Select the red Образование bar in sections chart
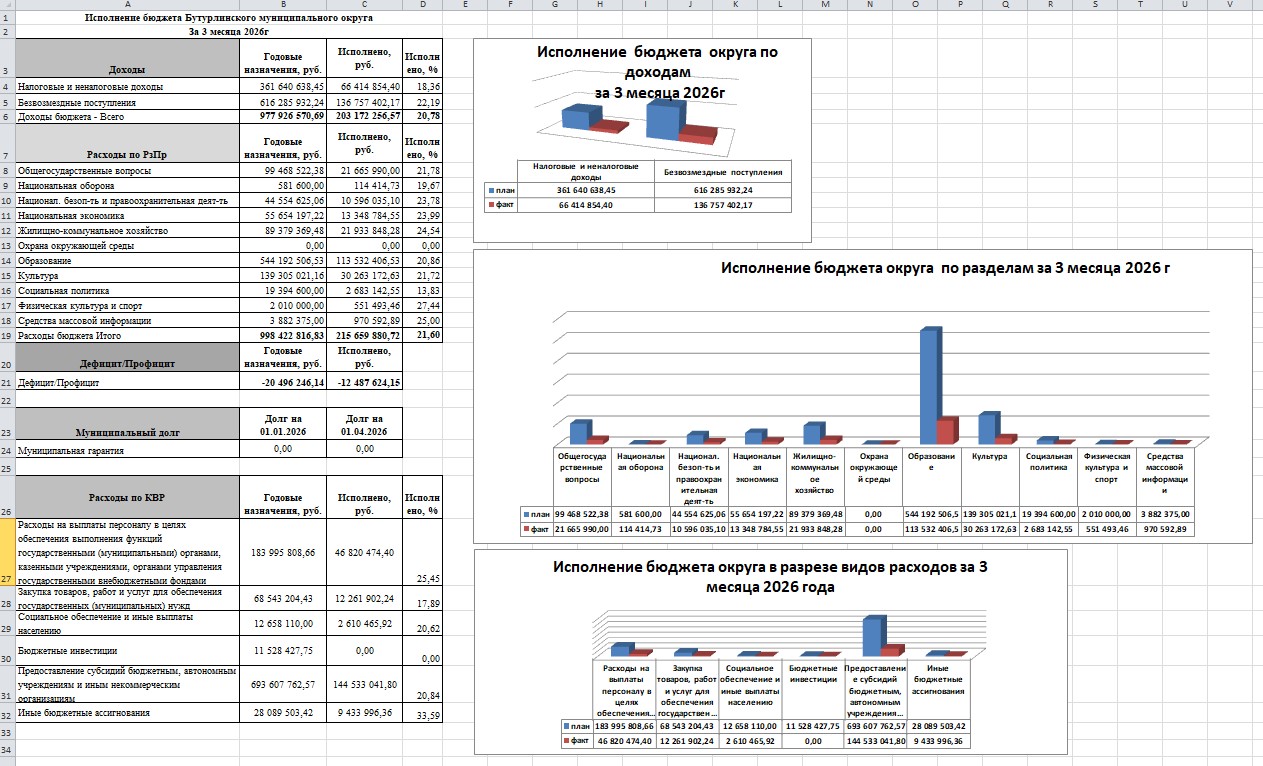This screenshot has height=766, width=1263. [x=947, y=431]
